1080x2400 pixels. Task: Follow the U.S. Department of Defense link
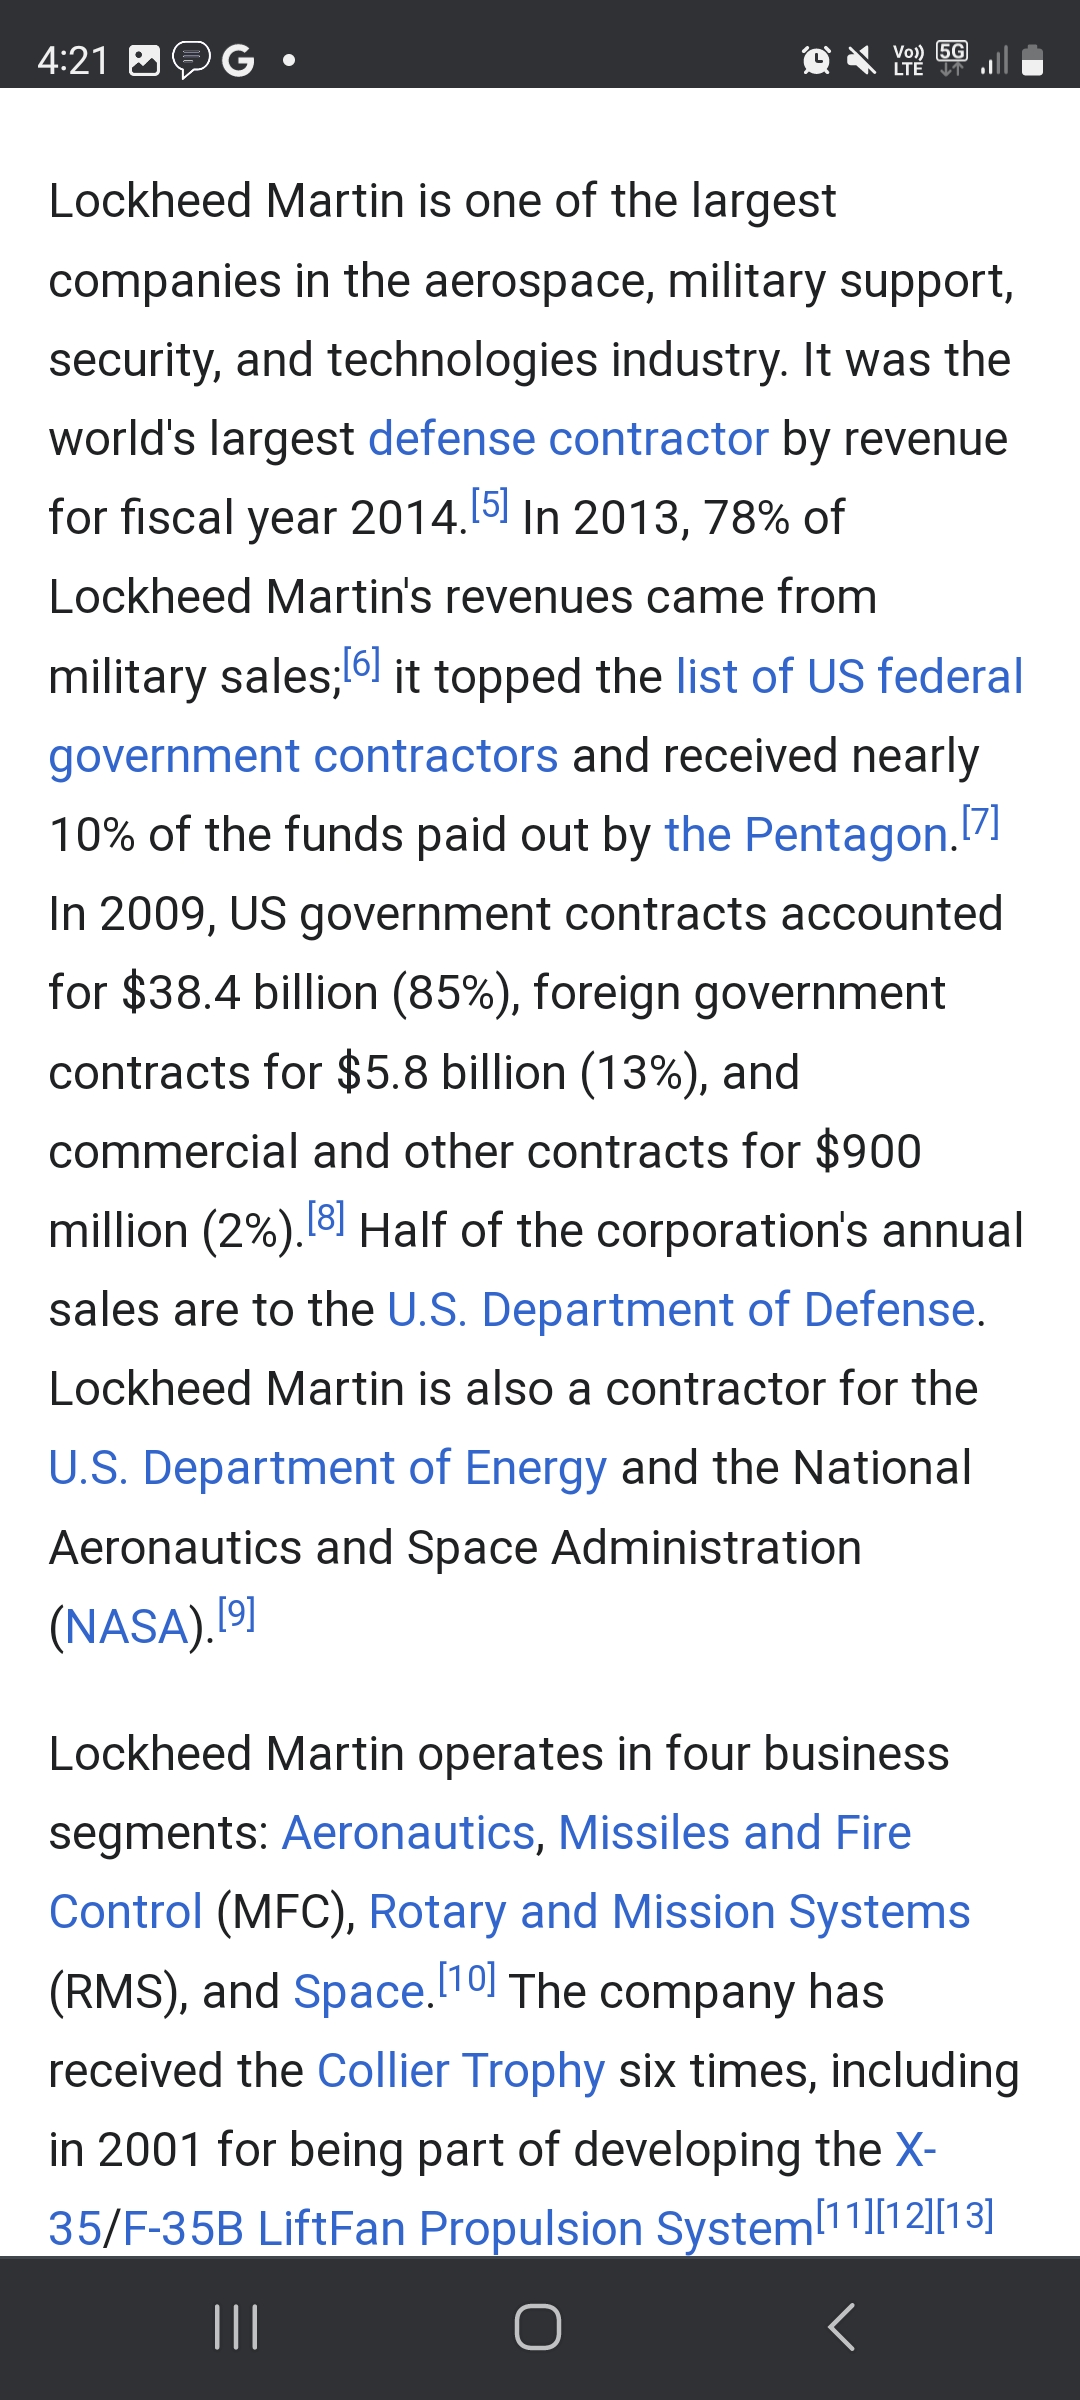pyautogui.click(x=681, y=1309)
